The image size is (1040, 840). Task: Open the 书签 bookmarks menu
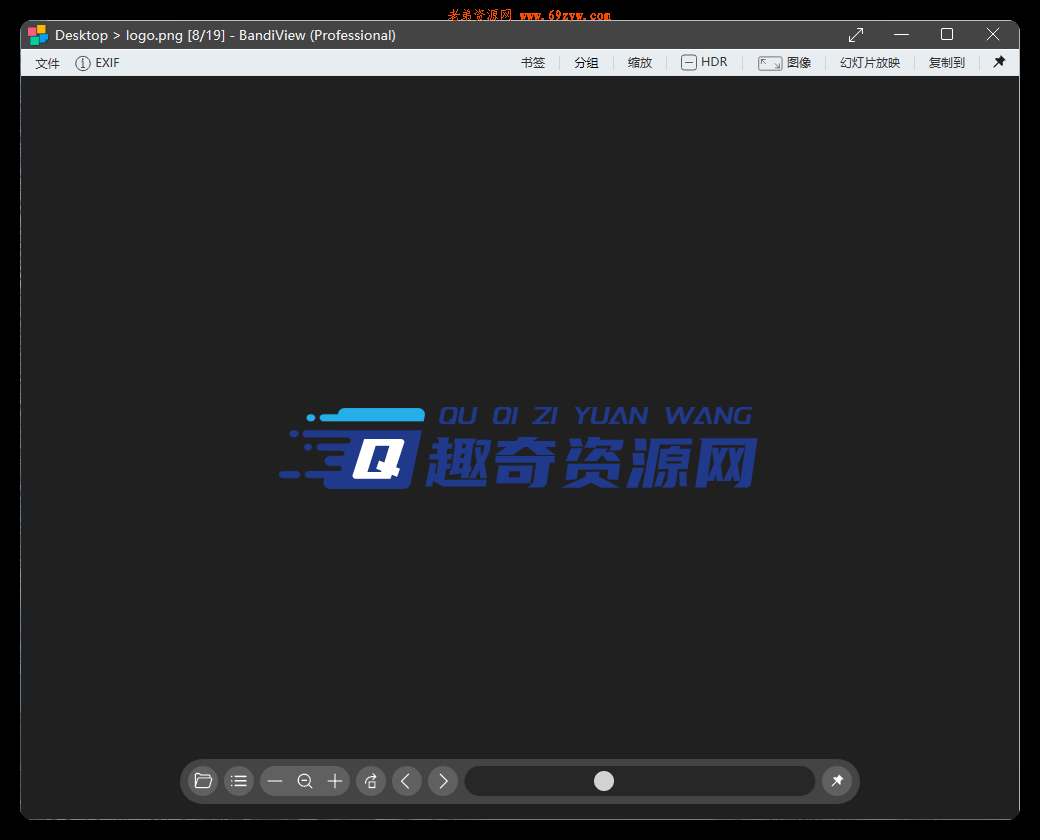tap(534, 62)
